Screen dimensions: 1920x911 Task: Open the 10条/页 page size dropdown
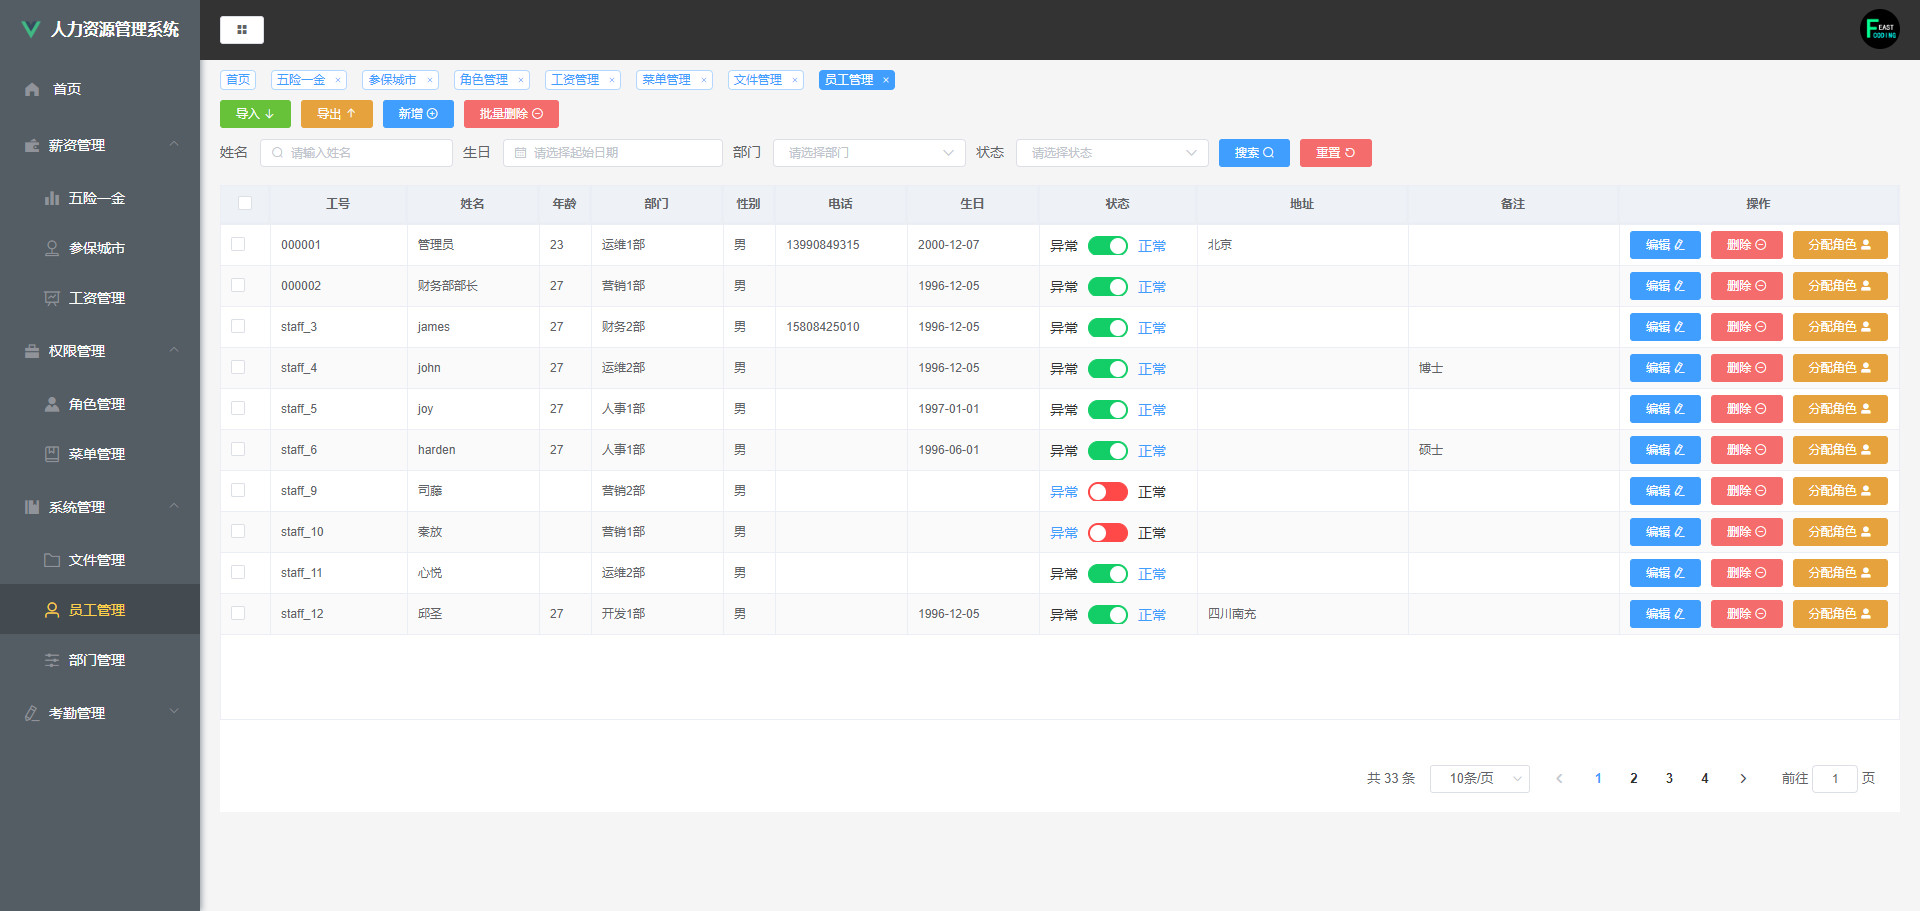(x=1480, y=778)
